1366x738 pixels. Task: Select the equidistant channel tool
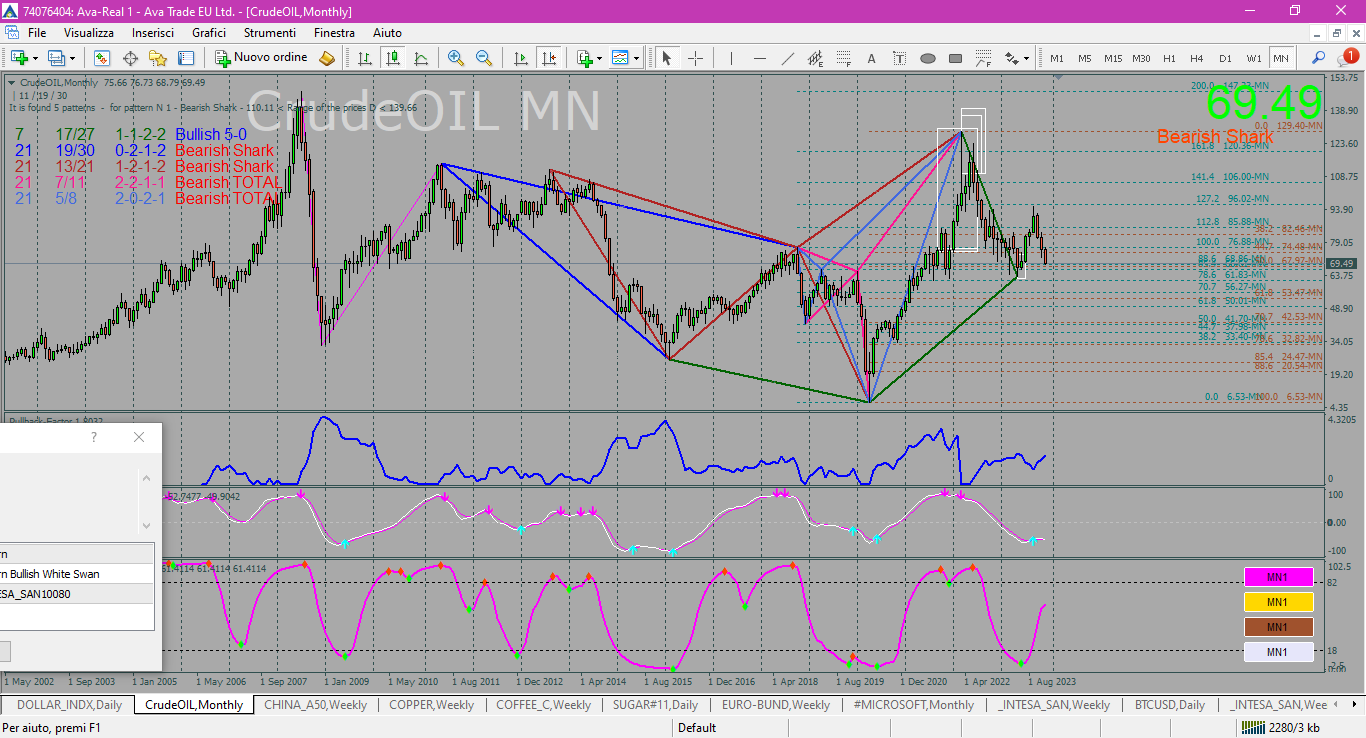tap(815, 58)
